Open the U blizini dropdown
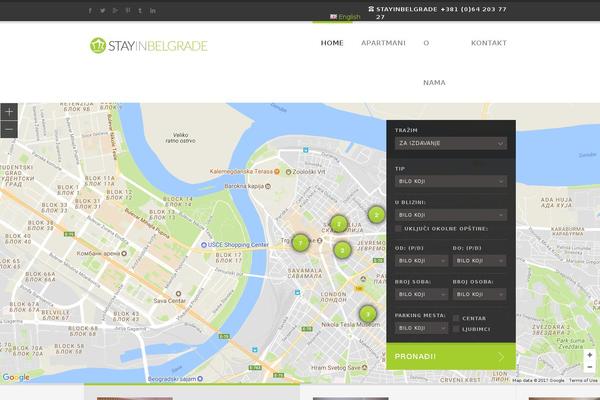This screenshot has width=600, height=400. [451, 215]
